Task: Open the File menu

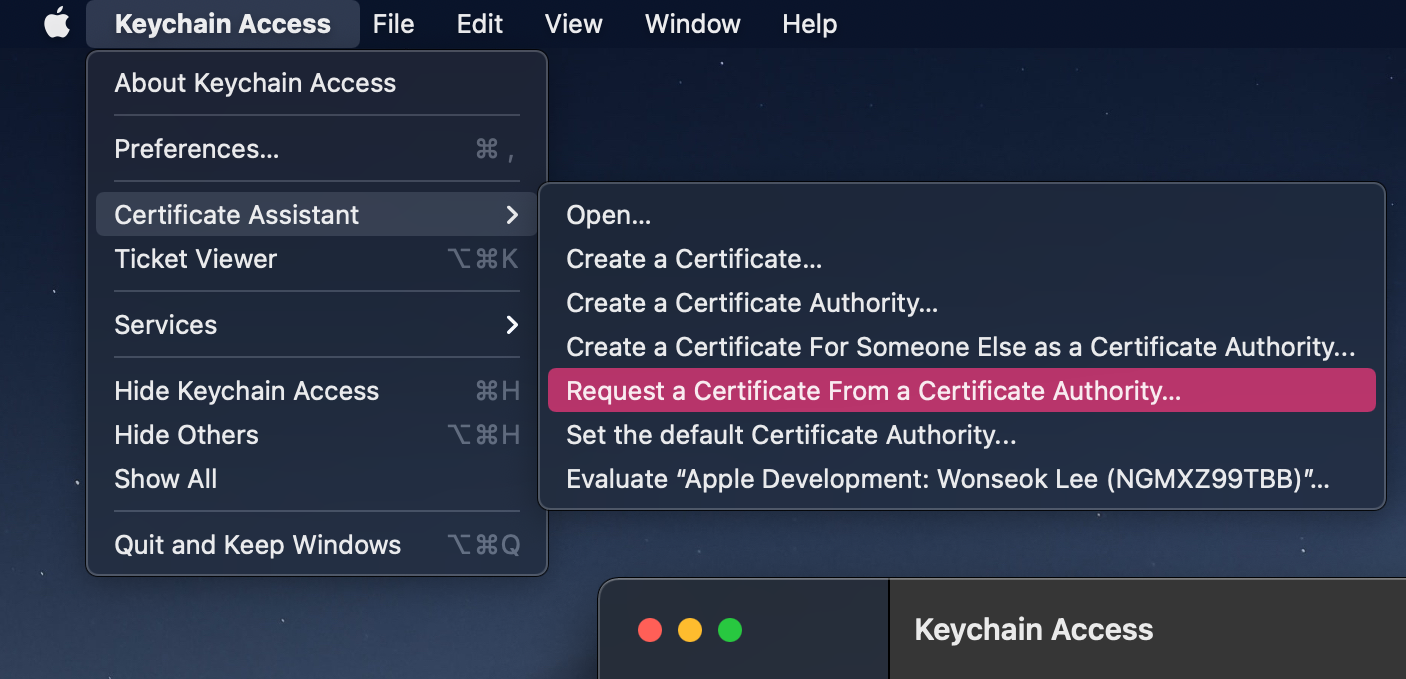Action: pyautogui.click(x=393, y=24)
